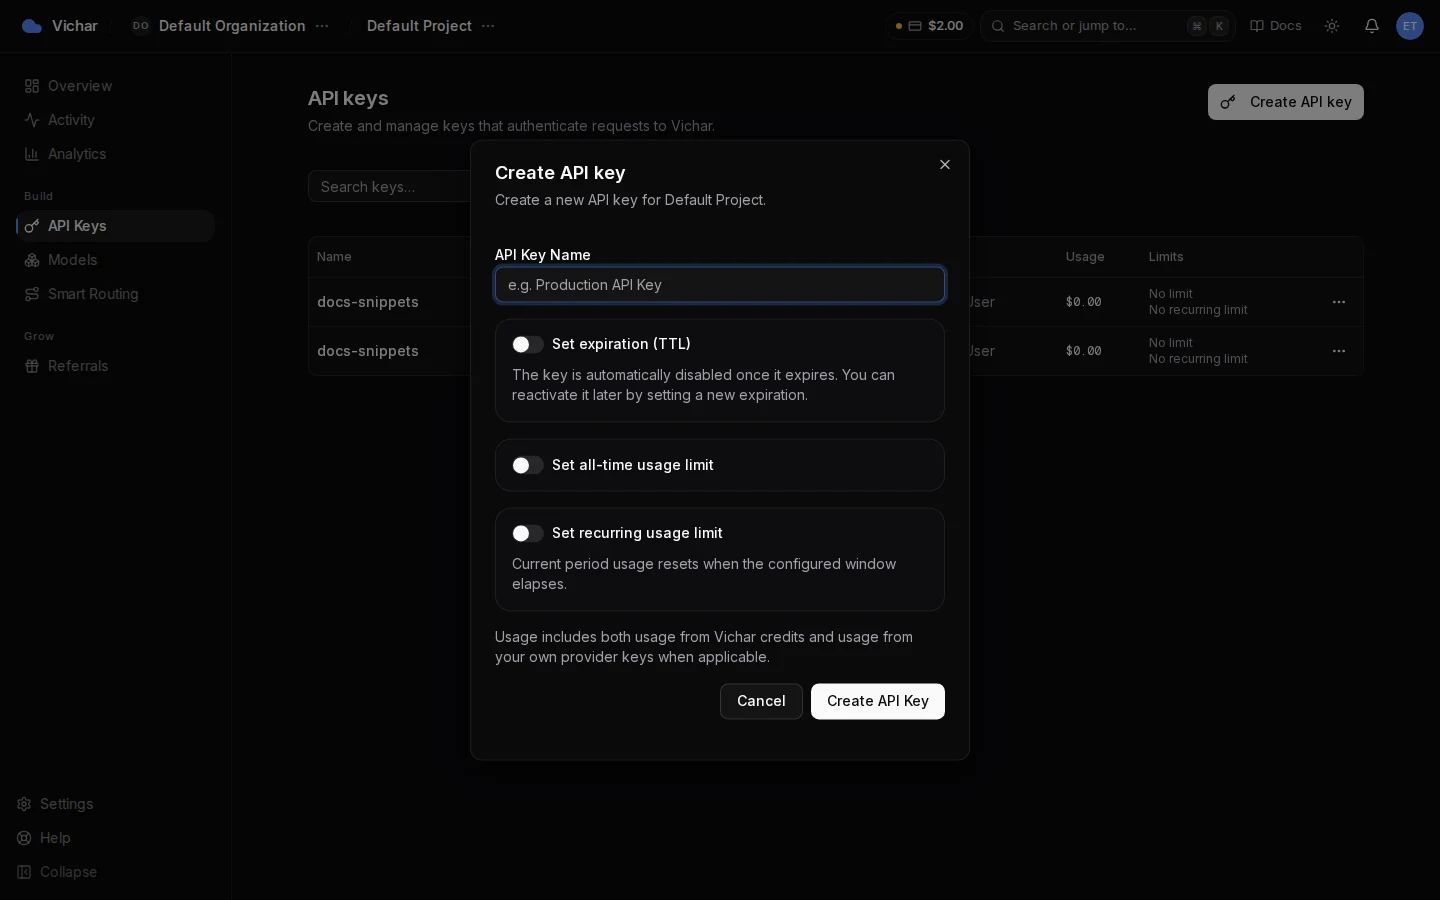Image resolution: width=1440 pixels, height=900 pixels.
Task: Click the Overview grid icon
Action: point(32,86)
